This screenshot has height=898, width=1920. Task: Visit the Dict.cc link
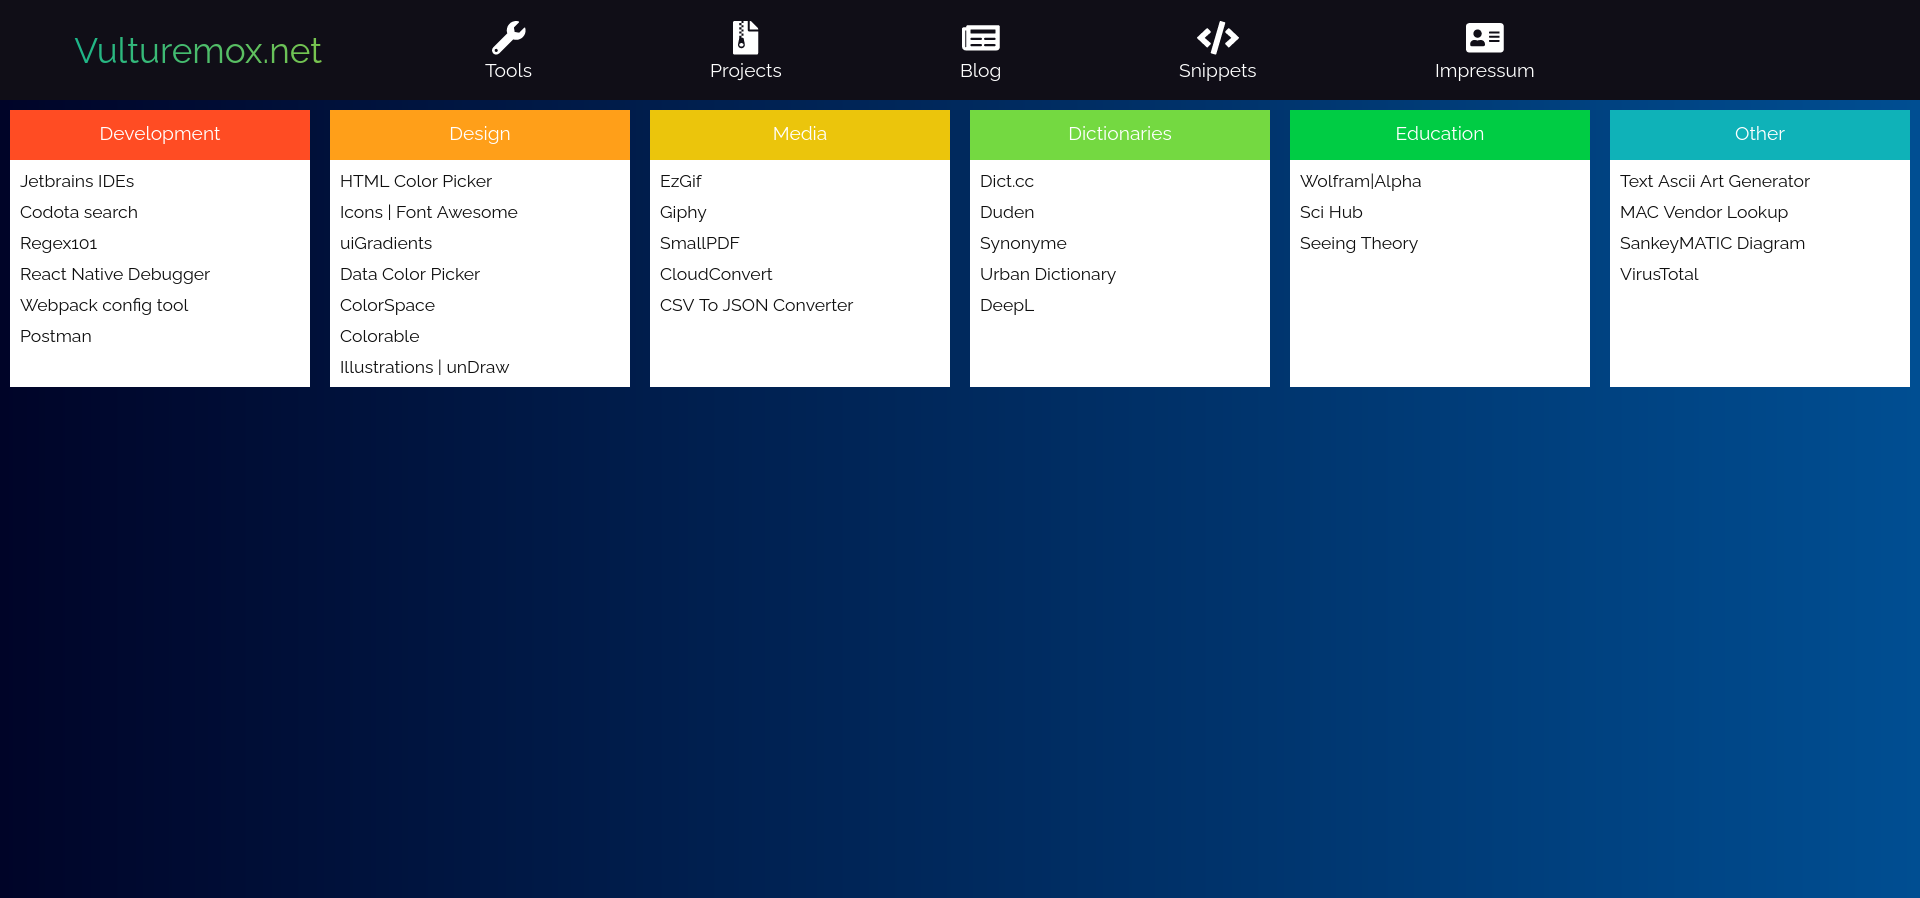1007,181
